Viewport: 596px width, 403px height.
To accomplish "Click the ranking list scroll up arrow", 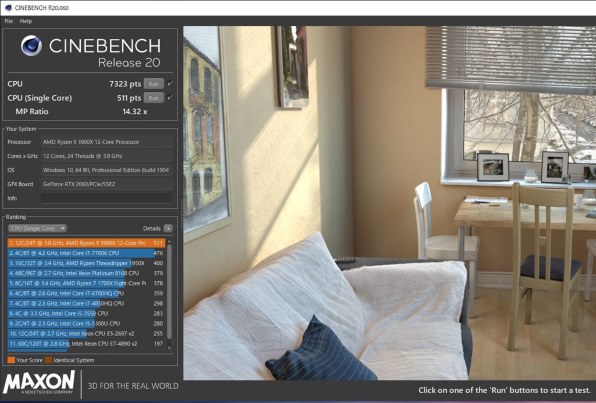I will [x=169, y=242].
